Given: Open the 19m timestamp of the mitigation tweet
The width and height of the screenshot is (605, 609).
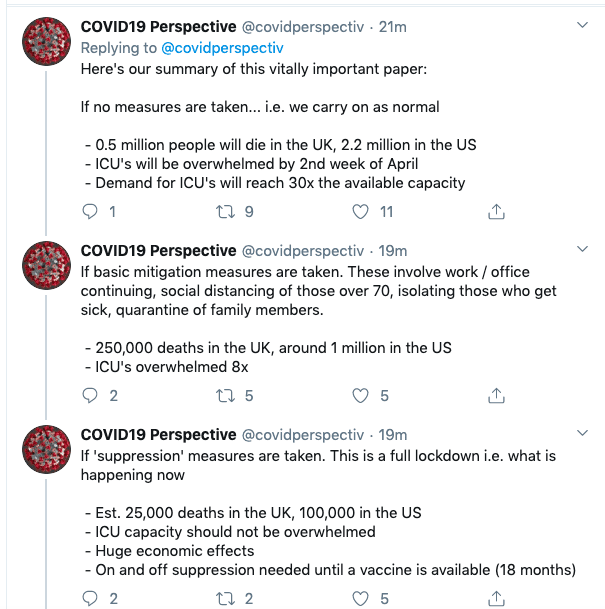Looking at the screenshot, I should 393,251.
